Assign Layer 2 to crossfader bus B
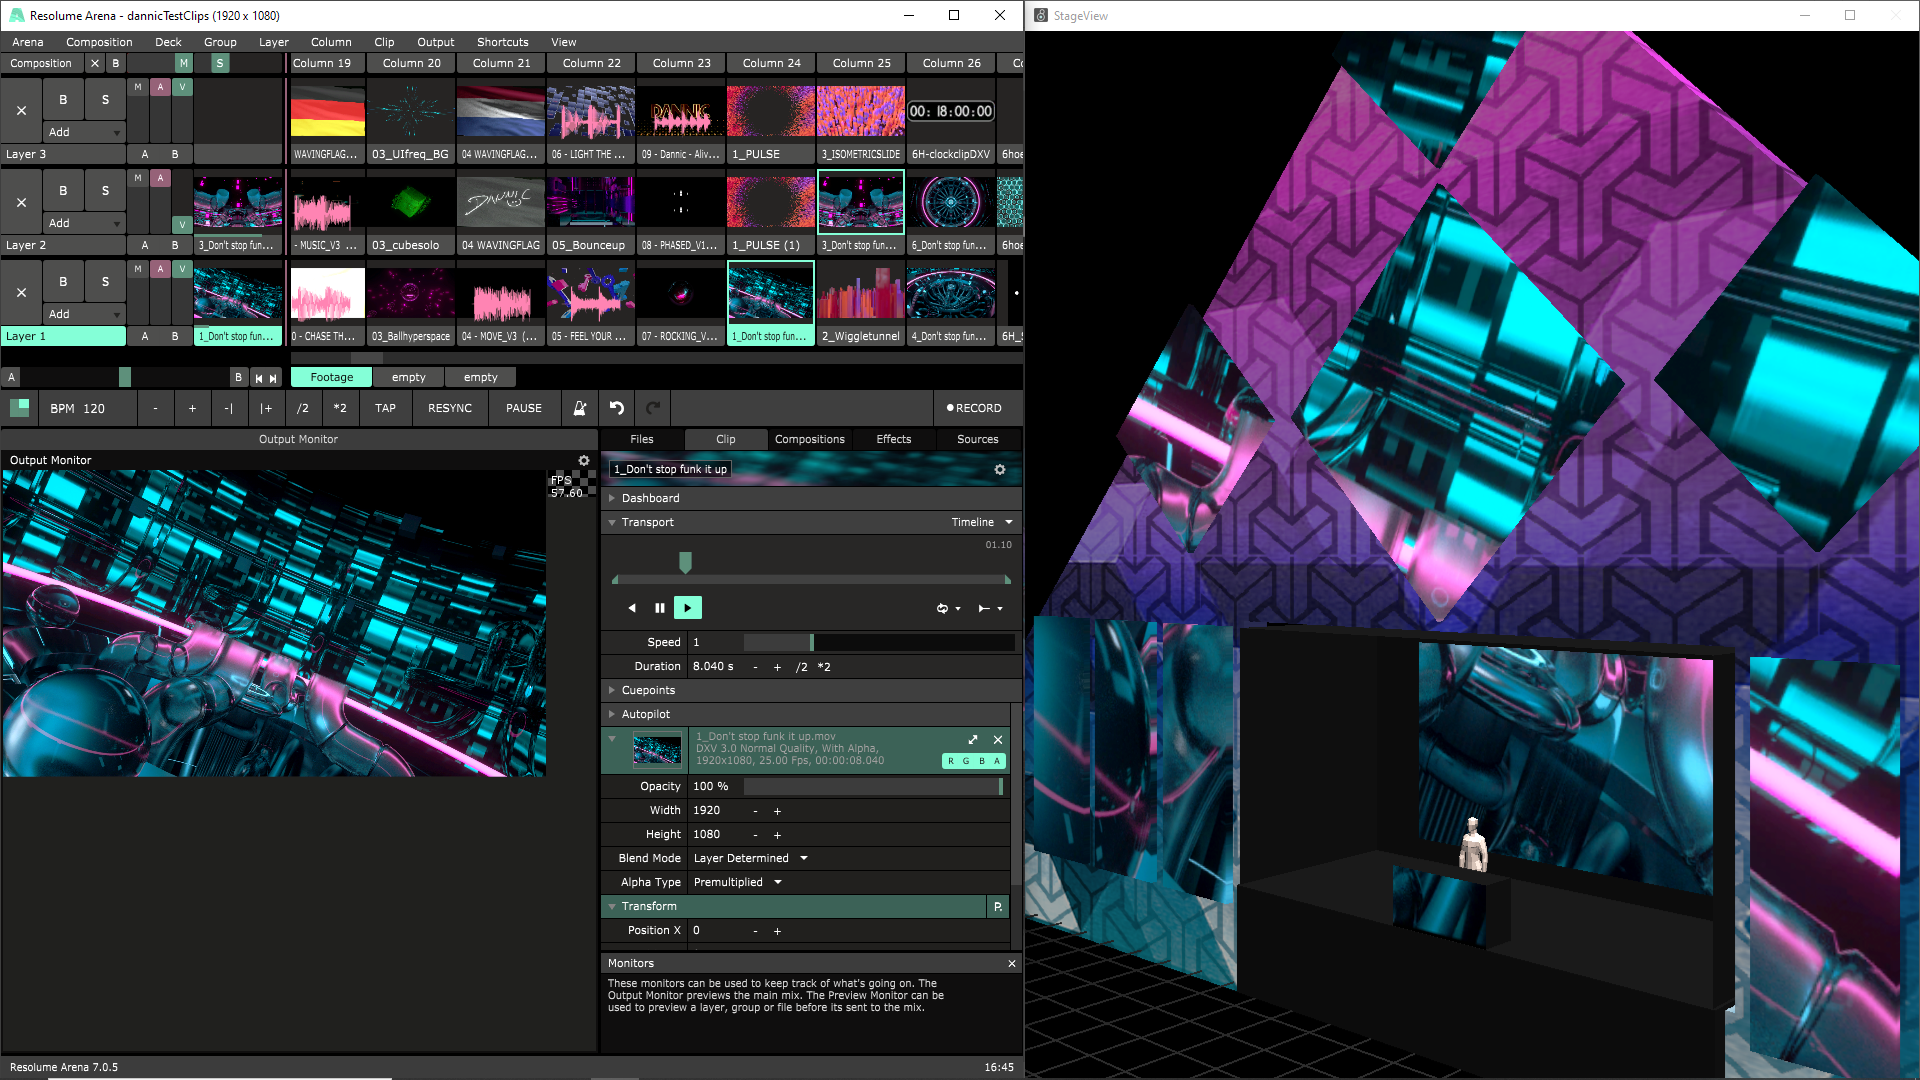Image resolution: width=1920 pixels, height=1080 pixels. (x=175, y=245)
